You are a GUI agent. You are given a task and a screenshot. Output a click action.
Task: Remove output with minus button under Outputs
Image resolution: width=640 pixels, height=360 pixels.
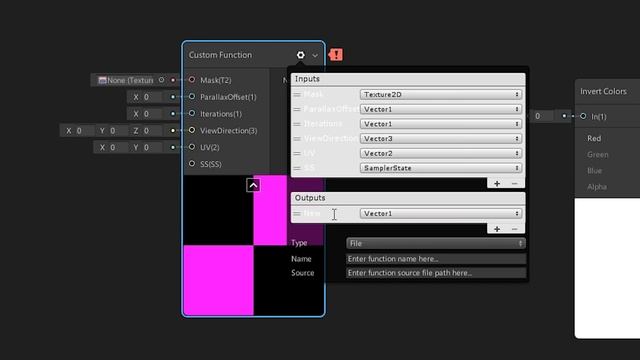click(x=514, y=229)
